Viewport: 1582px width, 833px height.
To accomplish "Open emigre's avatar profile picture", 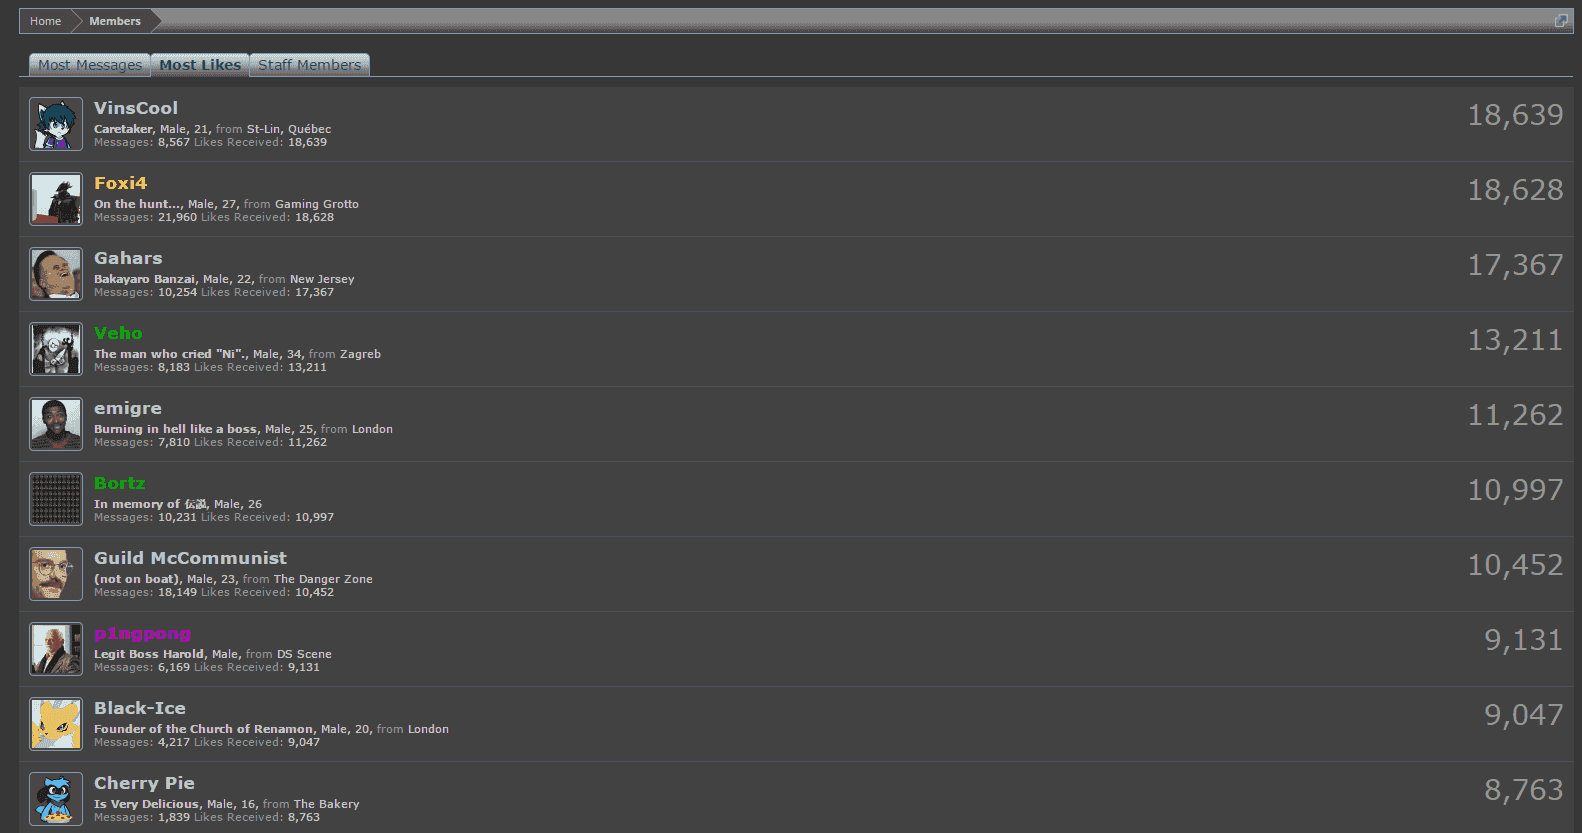I will (x=56, y=424).
